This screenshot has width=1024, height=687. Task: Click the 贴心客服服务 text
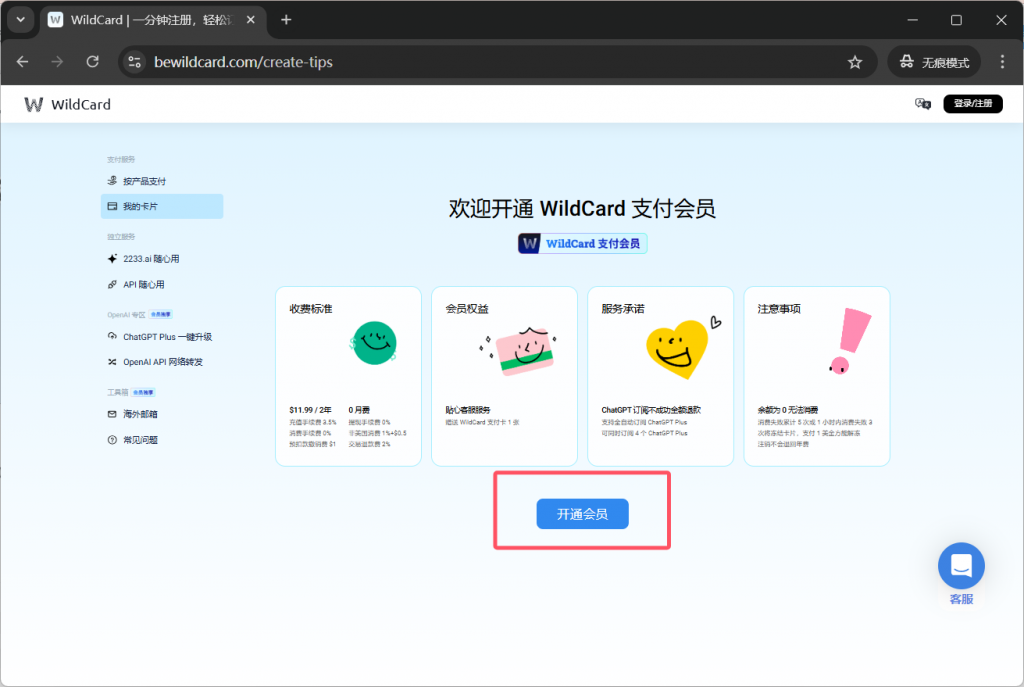[468, 409]
